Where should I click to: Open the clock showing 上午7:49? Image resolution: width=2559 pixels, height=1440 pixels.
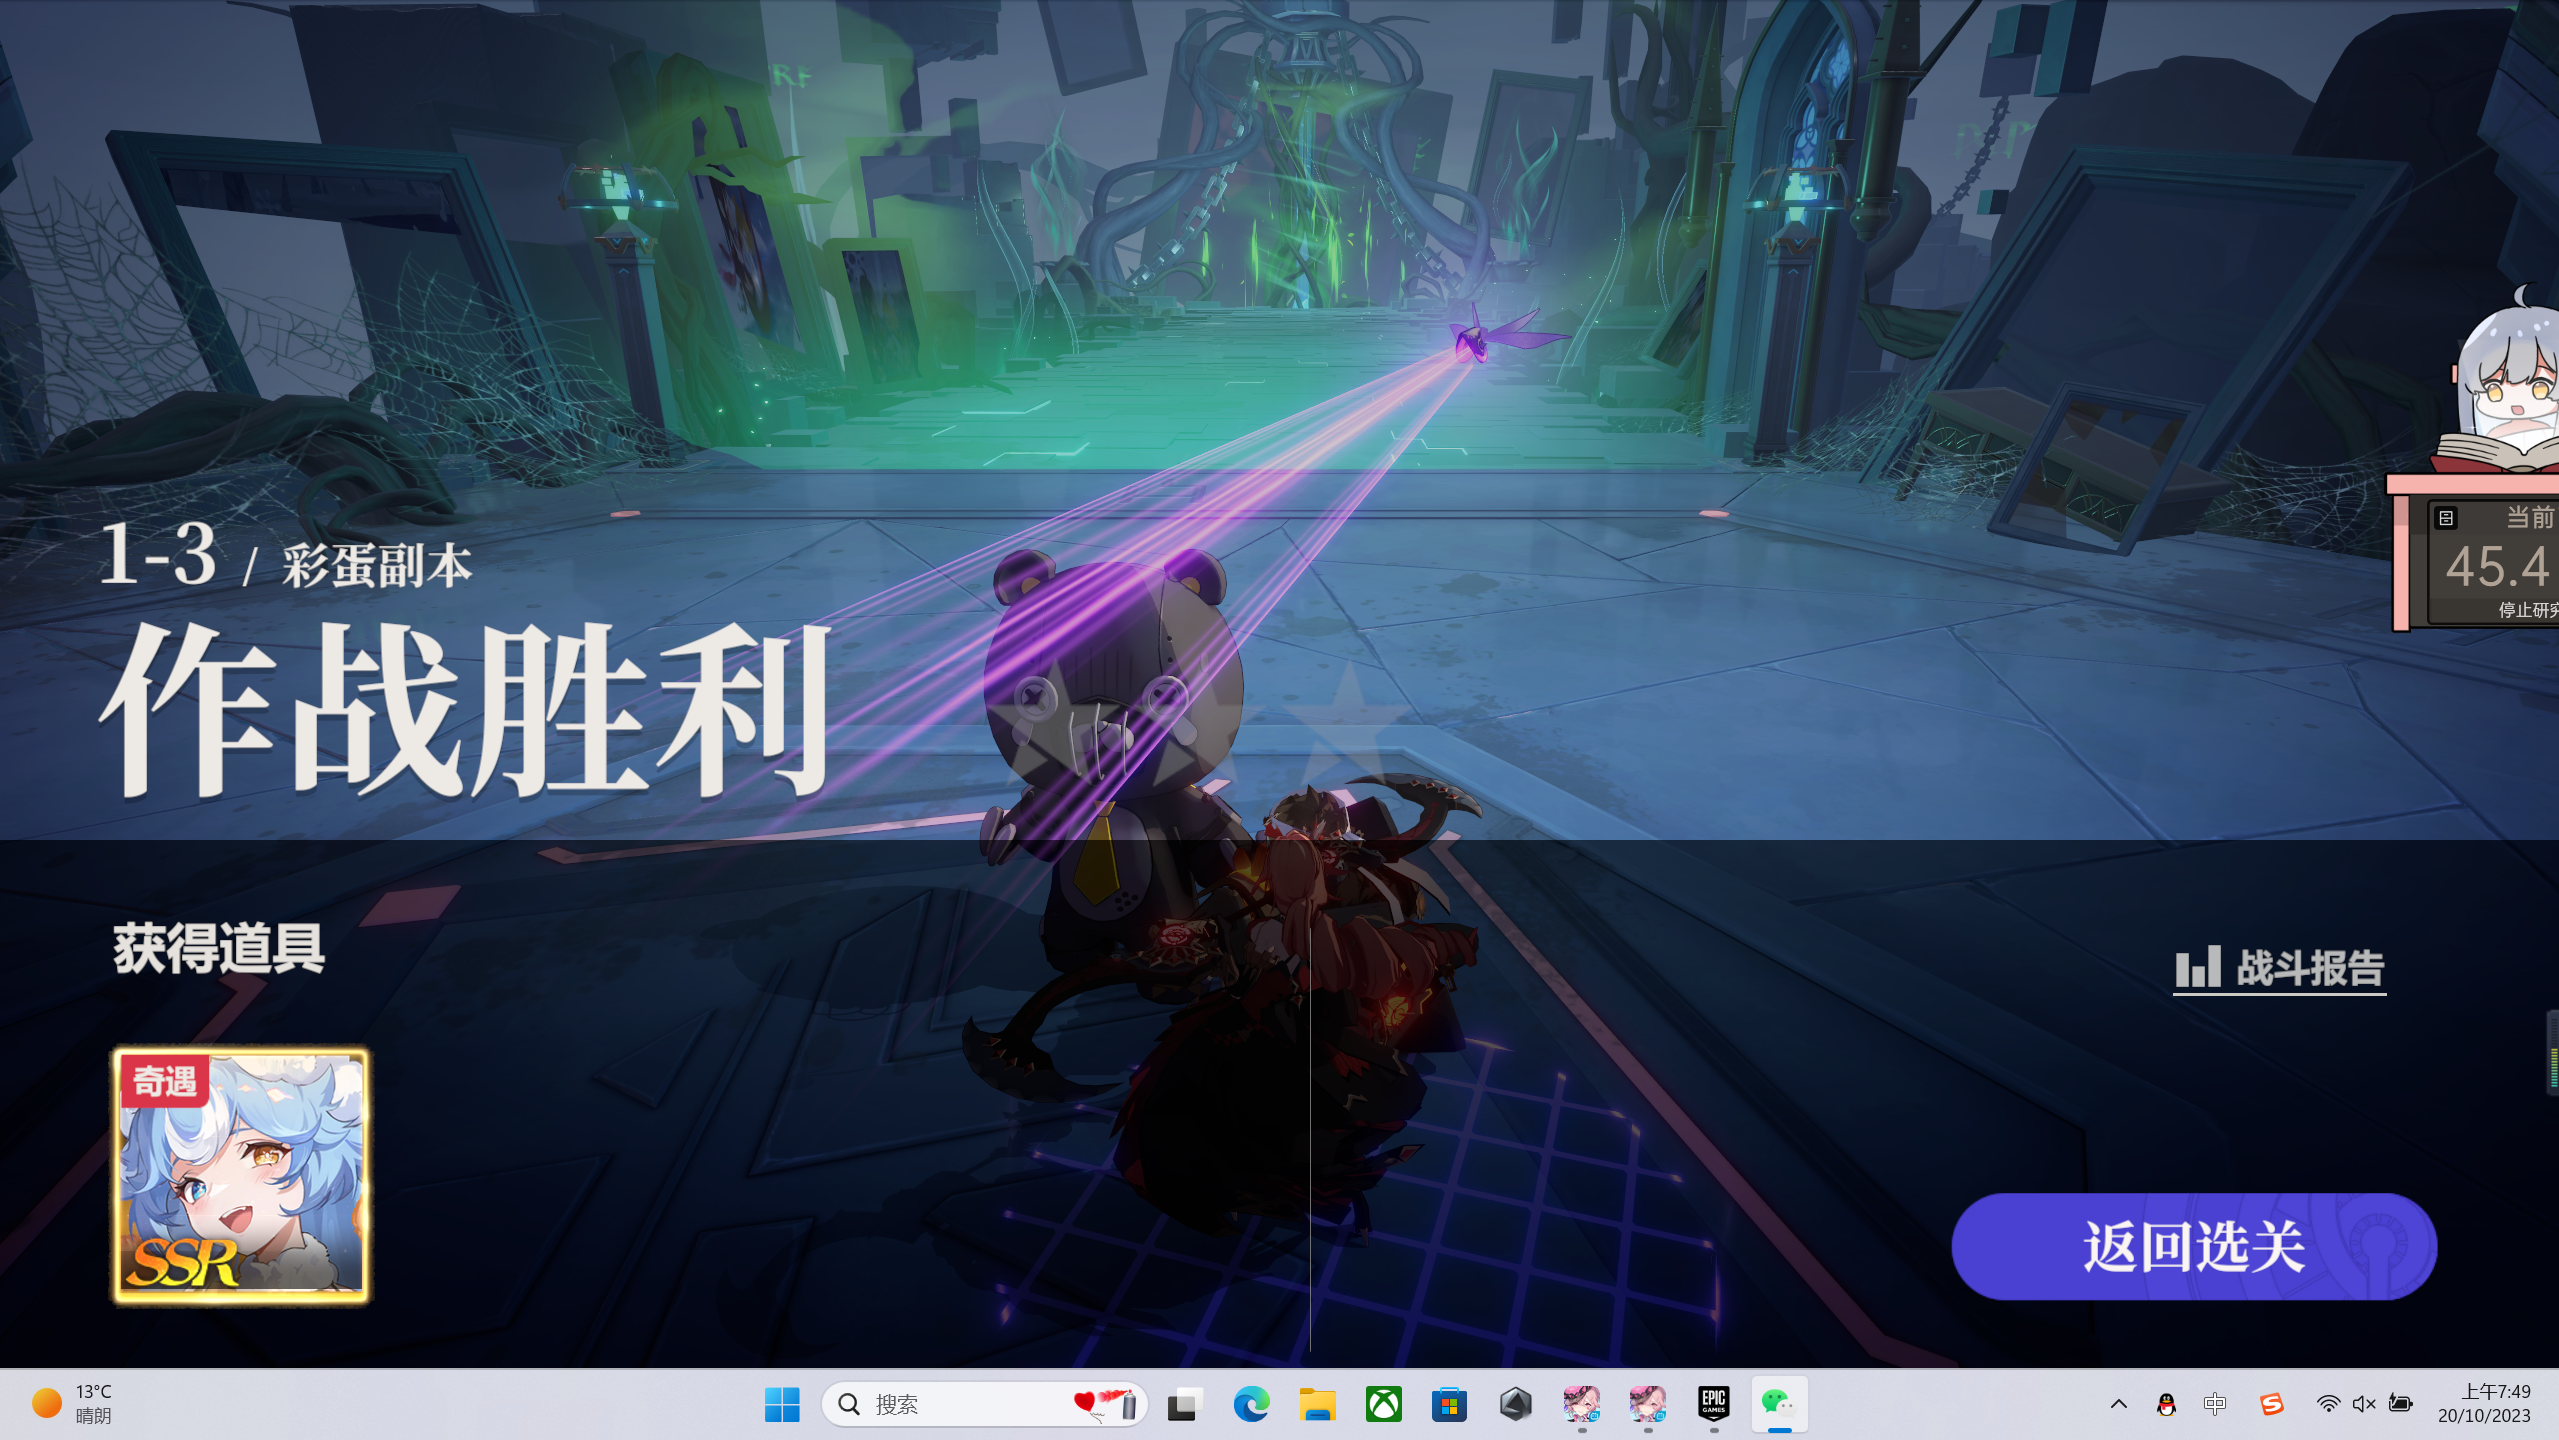point(2485,1404)
